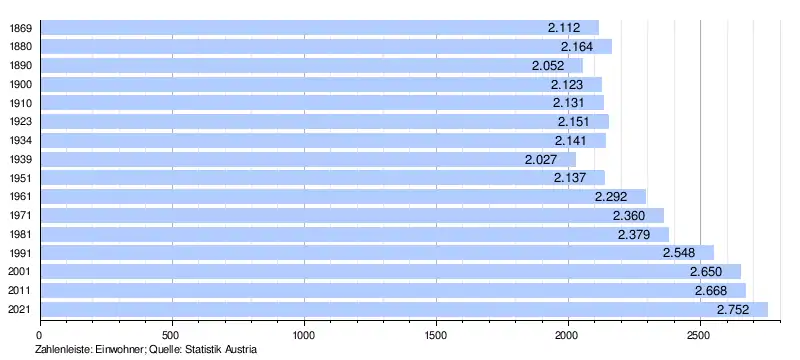
Task: Click the 500 axis tick label
Action: [172, 336]
